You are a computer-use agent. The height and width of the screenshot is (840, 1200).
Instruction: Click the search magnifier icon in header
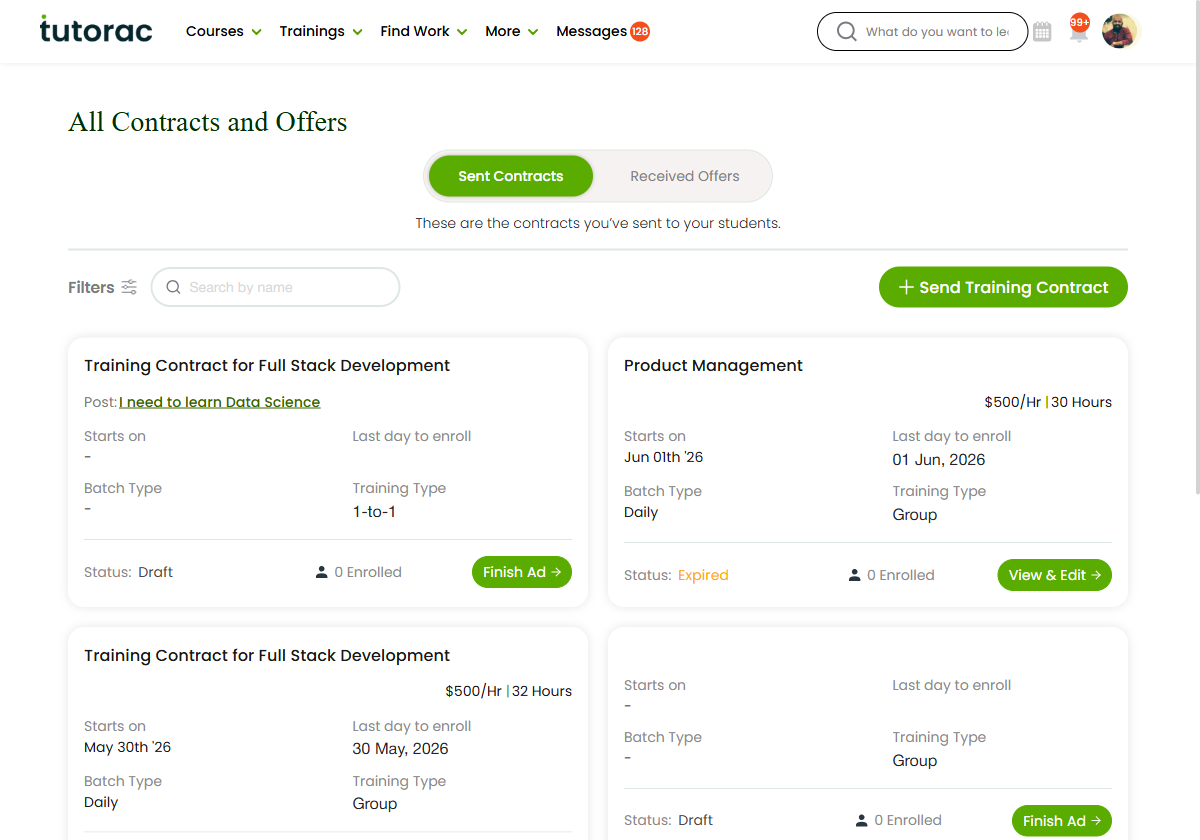pyautogui.click(x=846, y=32)
